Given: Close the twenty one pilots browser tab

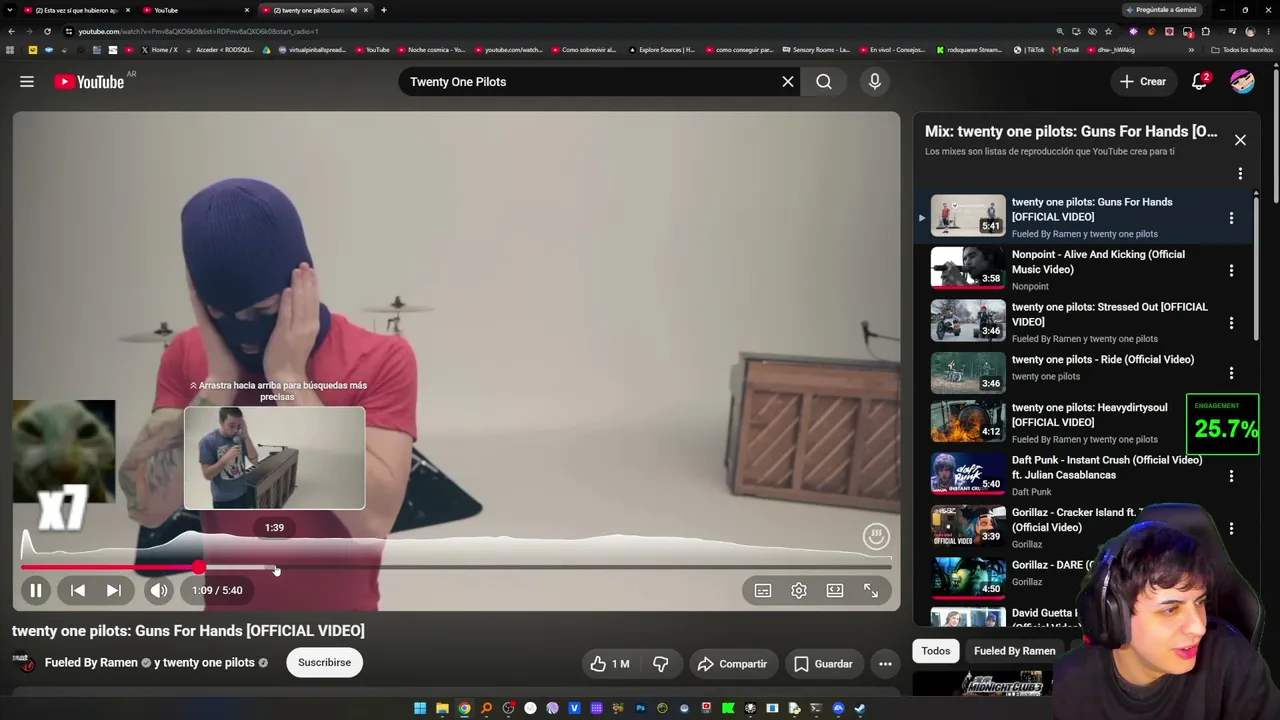Looking at the screenshot, I should pos(366,10).
